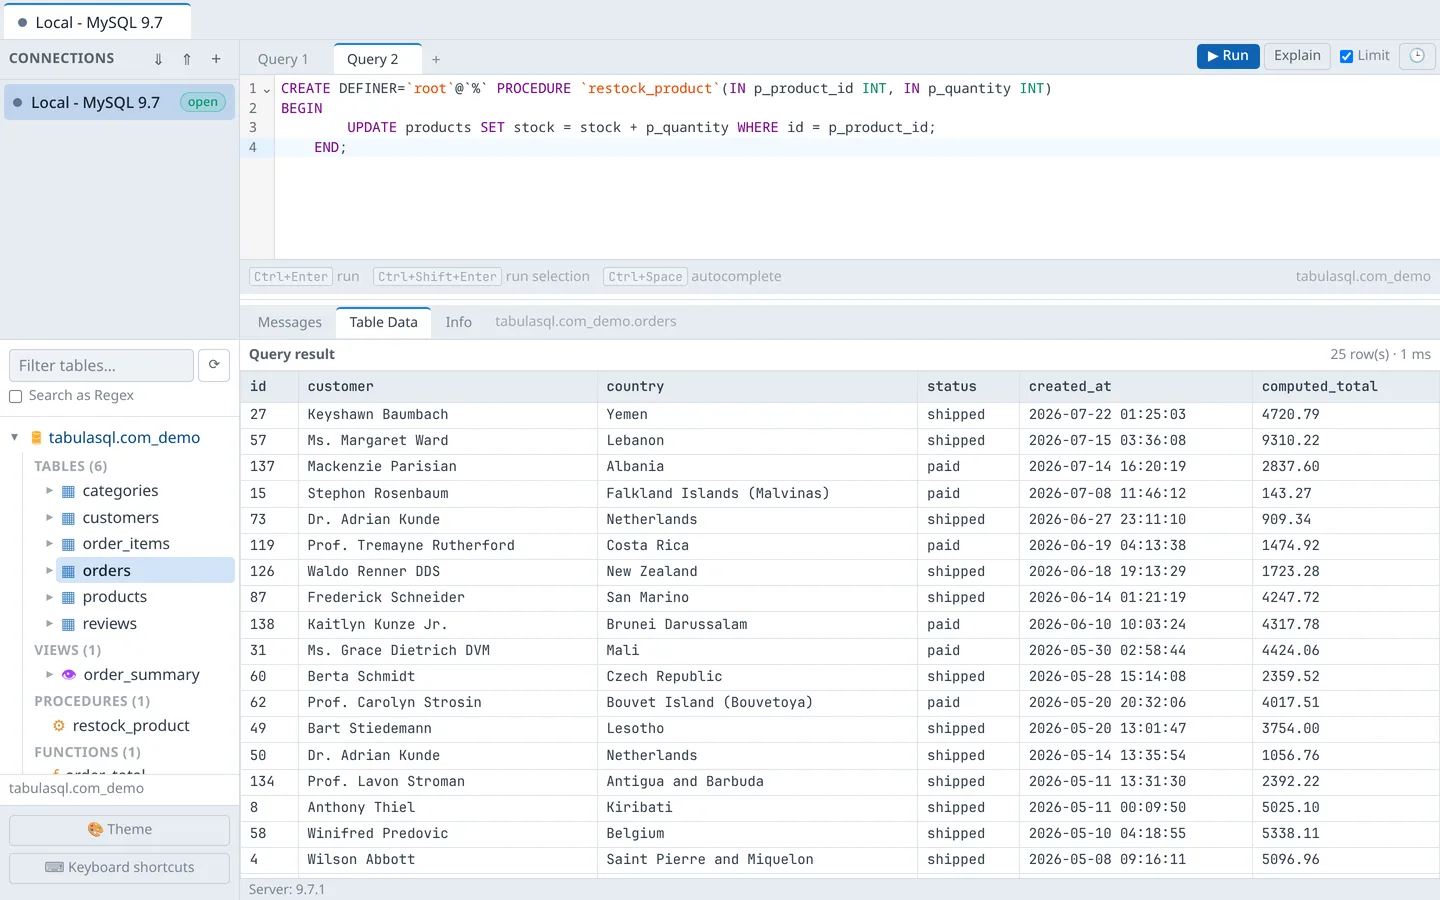
Task: Click the TABLES (6) section header
Action: [x=70, y=466]
